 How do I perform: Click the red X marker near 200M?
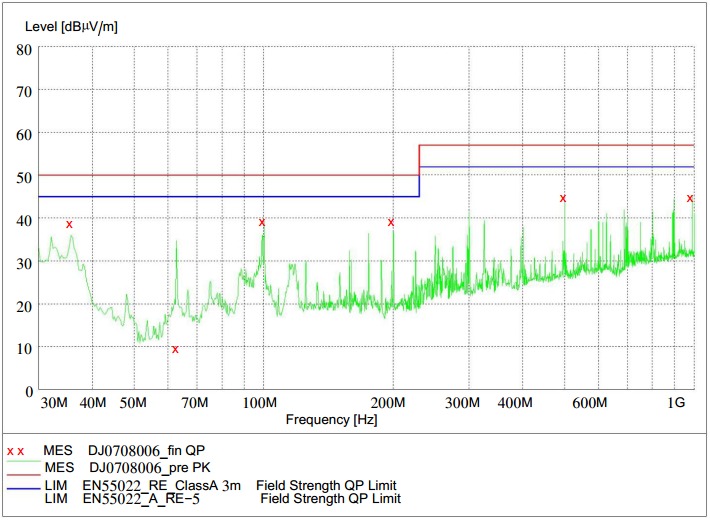pyautogui.click(x=391, y=222)
